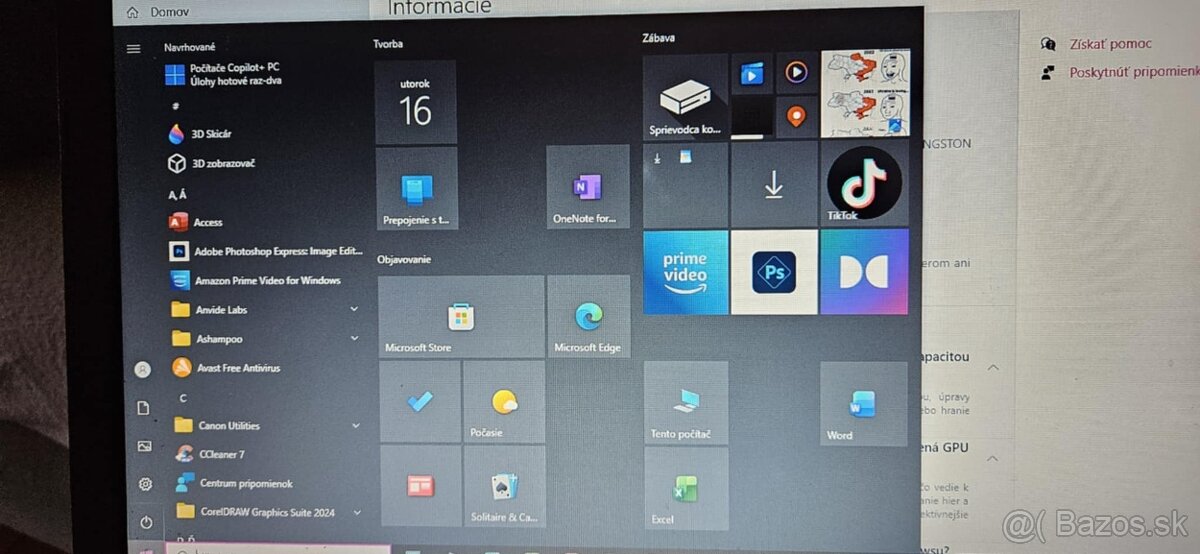Image resolution: width=1200 pixels, height=554 pixels.
Task: Click the Zábava tile group header
Action: tap(658, 38)
